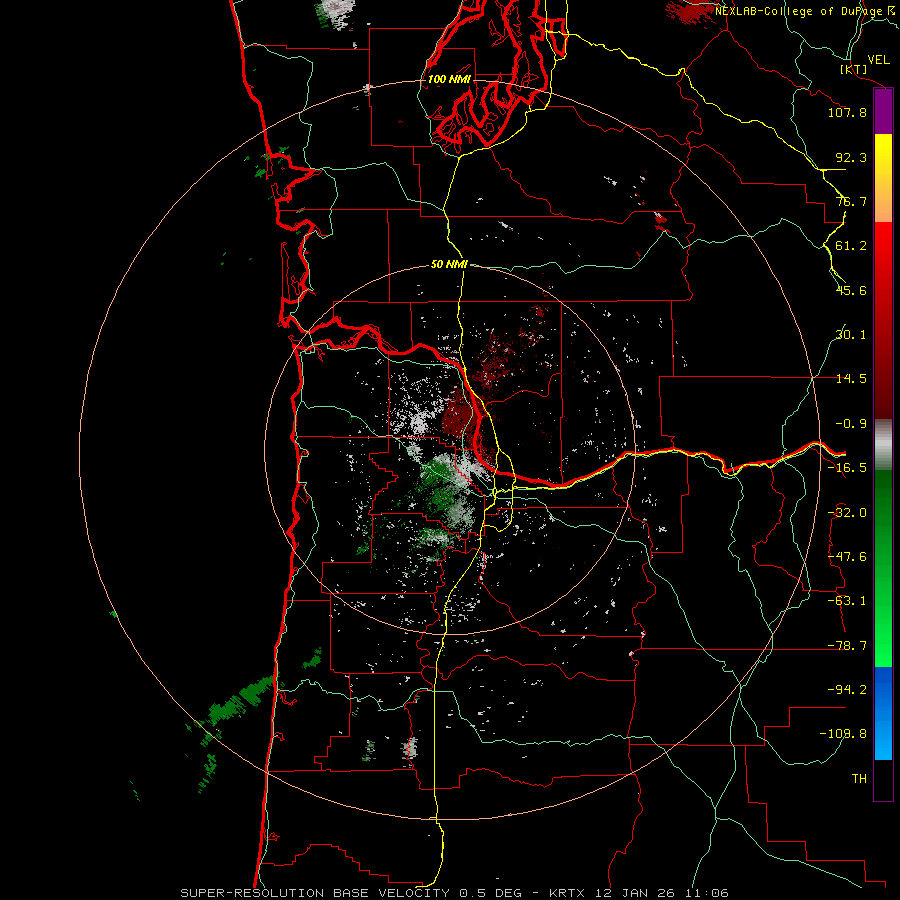Viewport: 900px width, 900px height.
Task: Pick the purple segment of the velocity scale
Action: (883, 112)
